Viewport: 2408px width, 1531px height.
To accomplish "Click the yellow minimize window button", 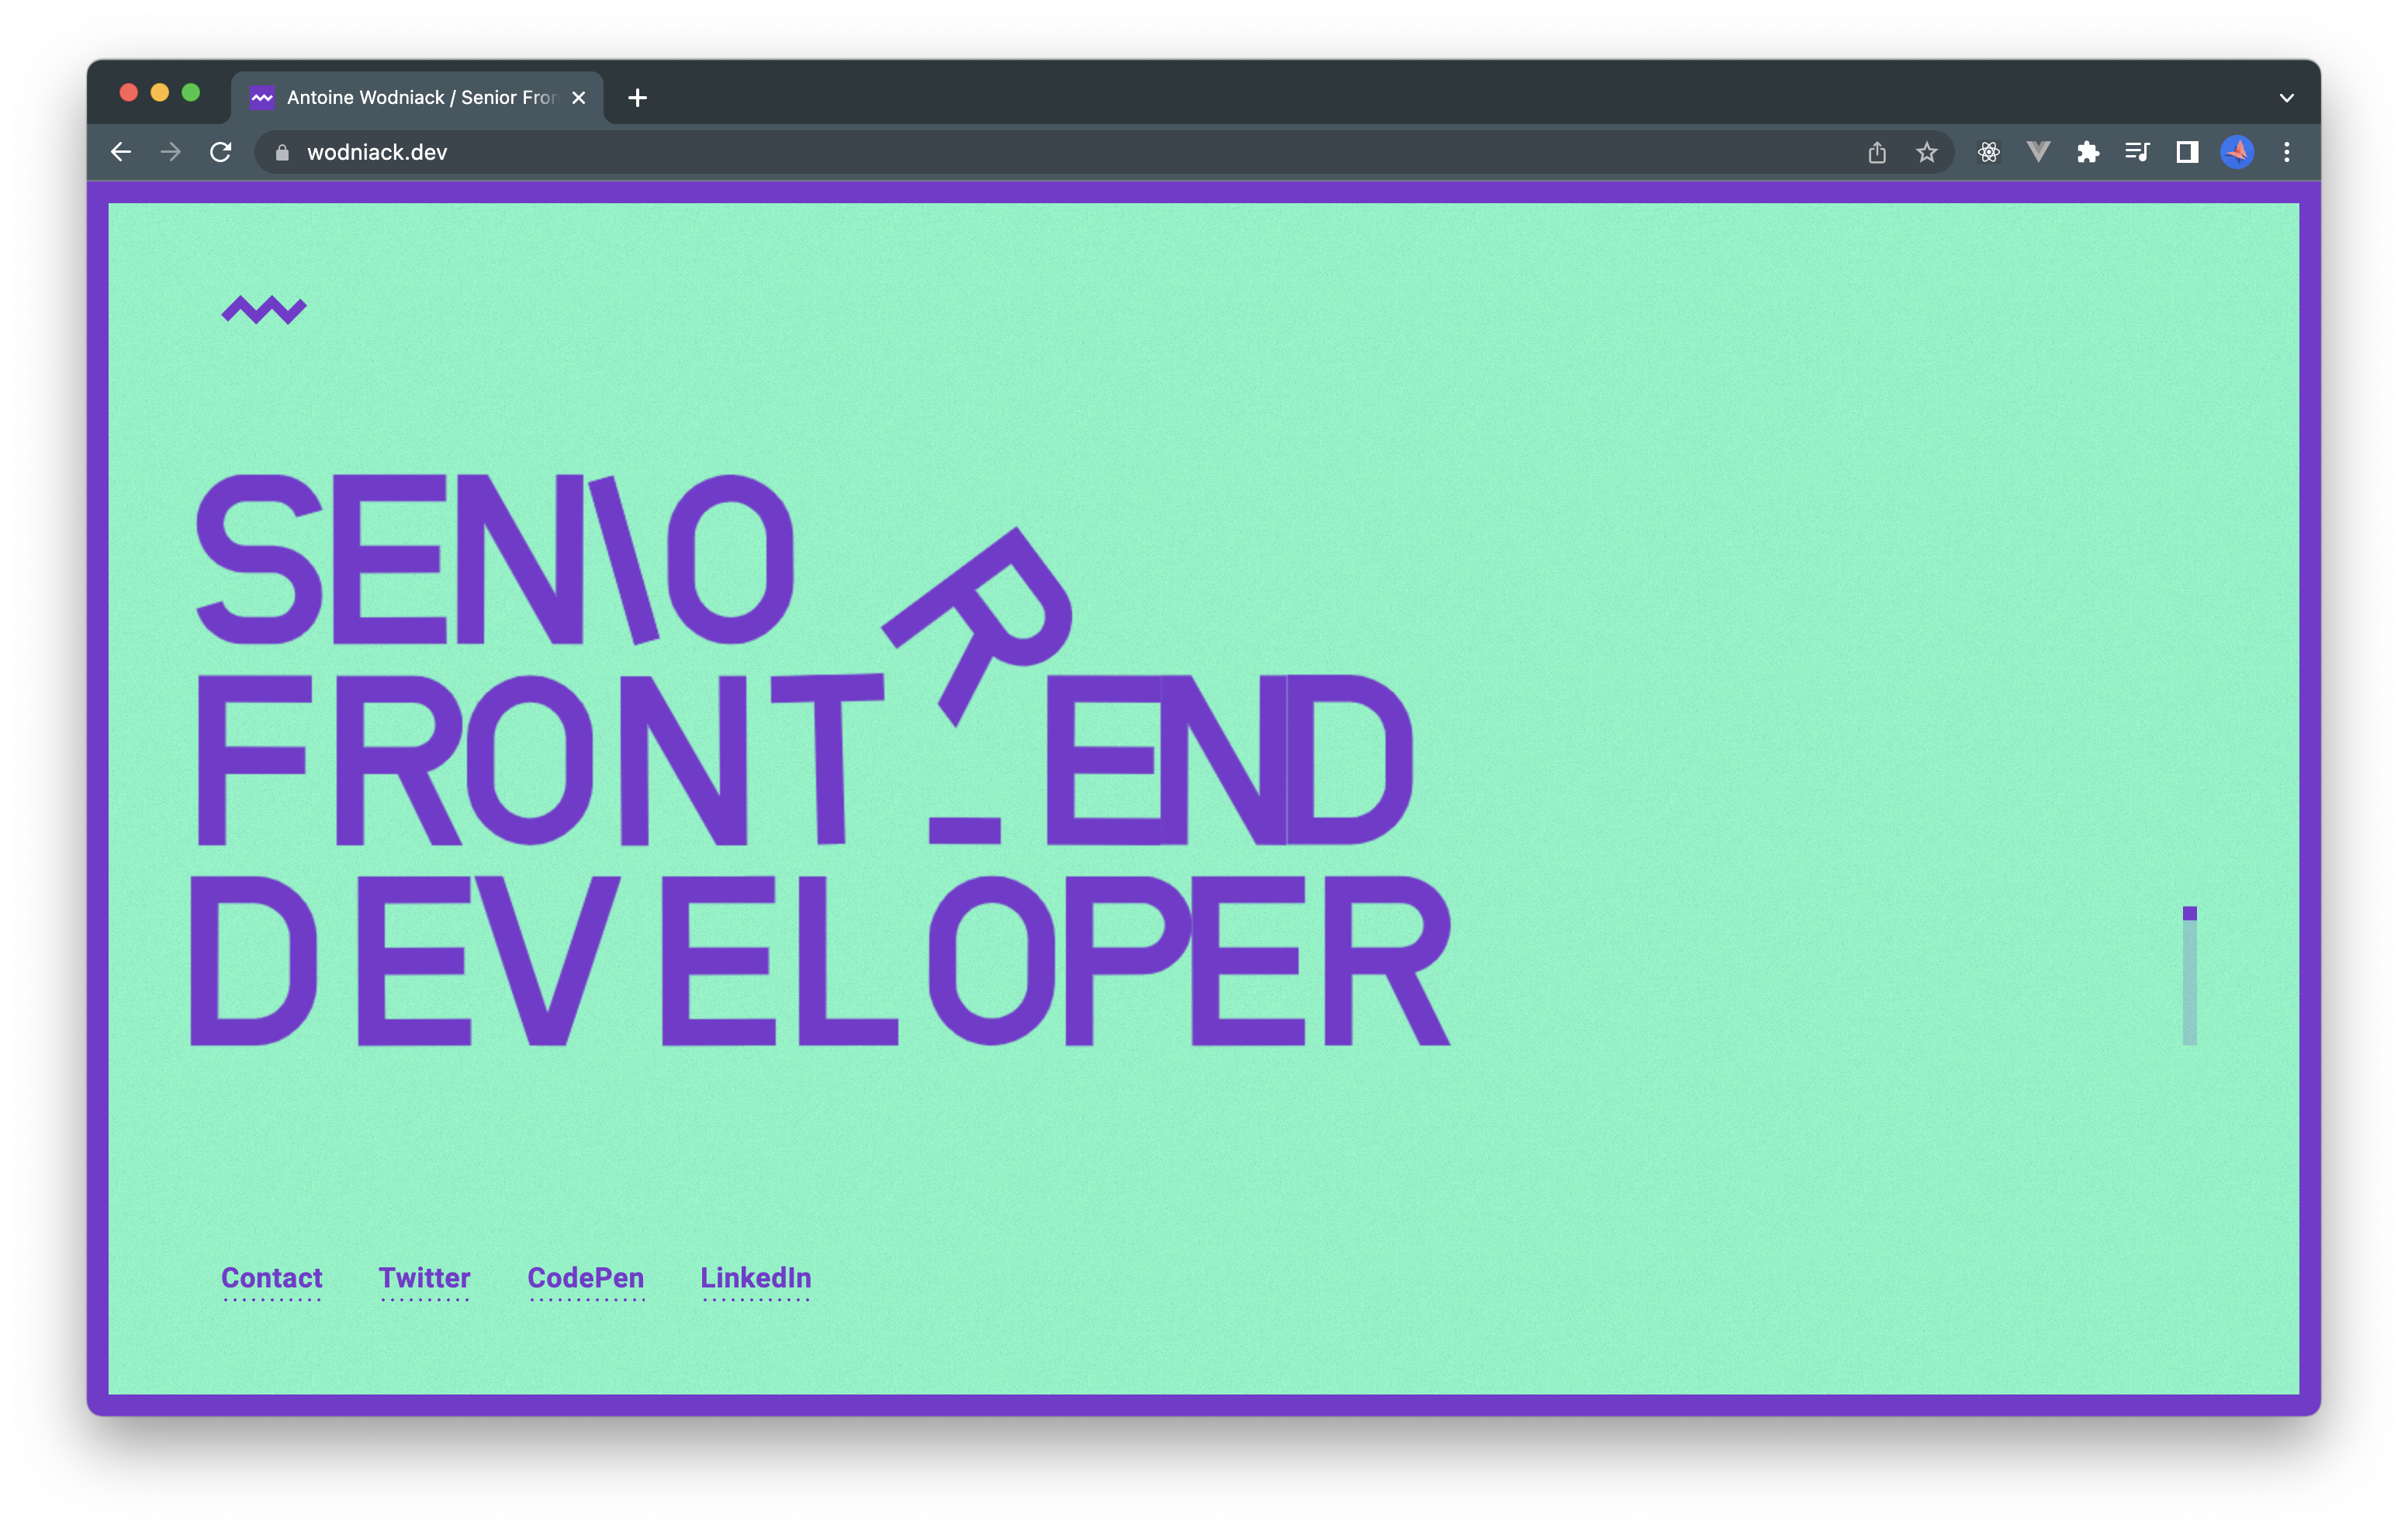I will [x=159, y=93].
